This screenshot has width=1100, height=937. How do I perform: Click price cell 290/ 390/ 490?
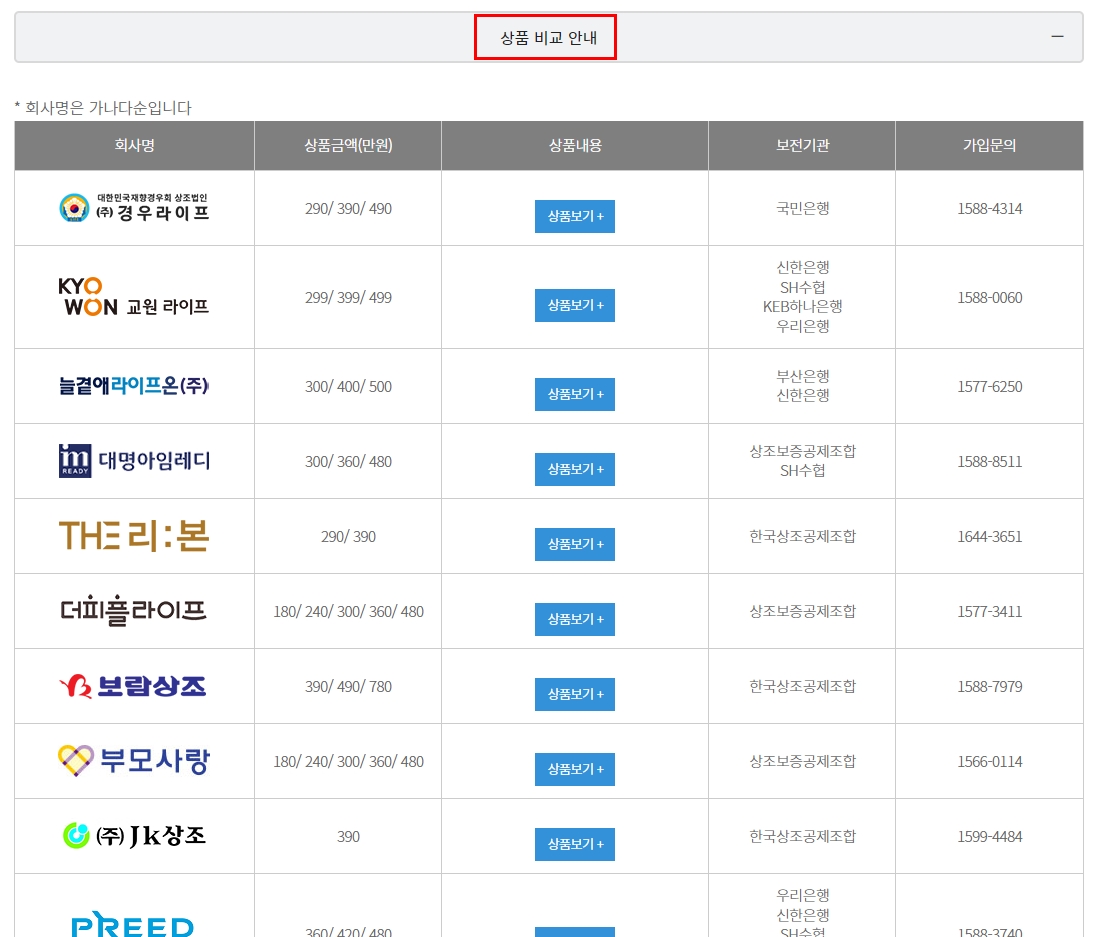click(348, 208)
